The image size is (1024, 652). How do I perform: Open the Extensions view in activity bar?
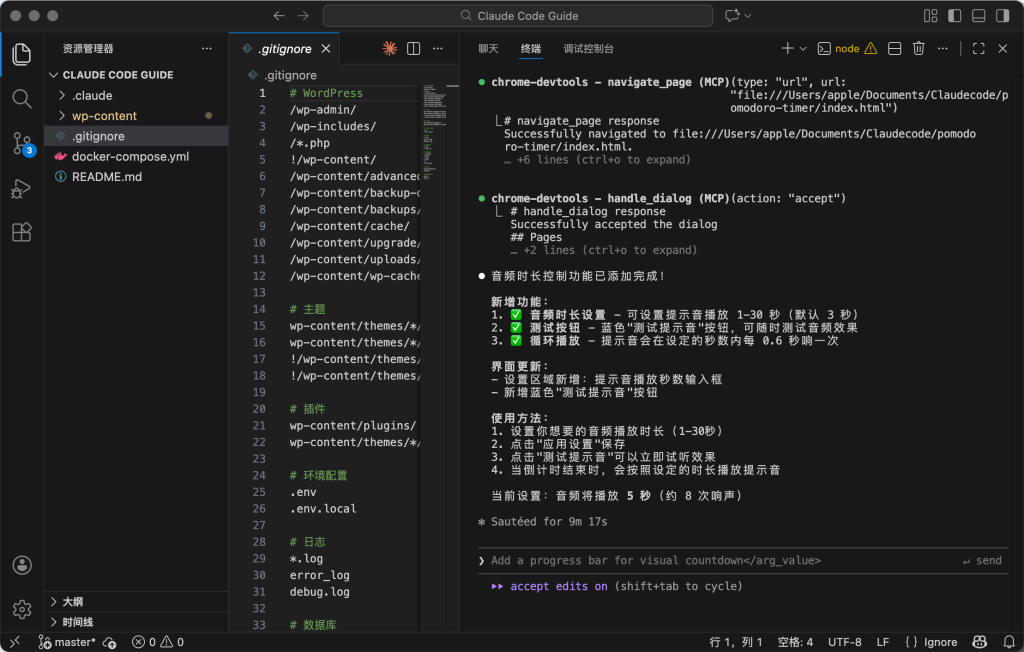21,232
